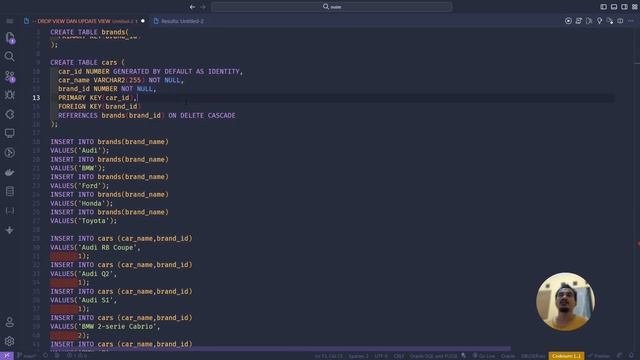
Task: Open the Search view in the activity bar
Action: click(x=9, y=56)
